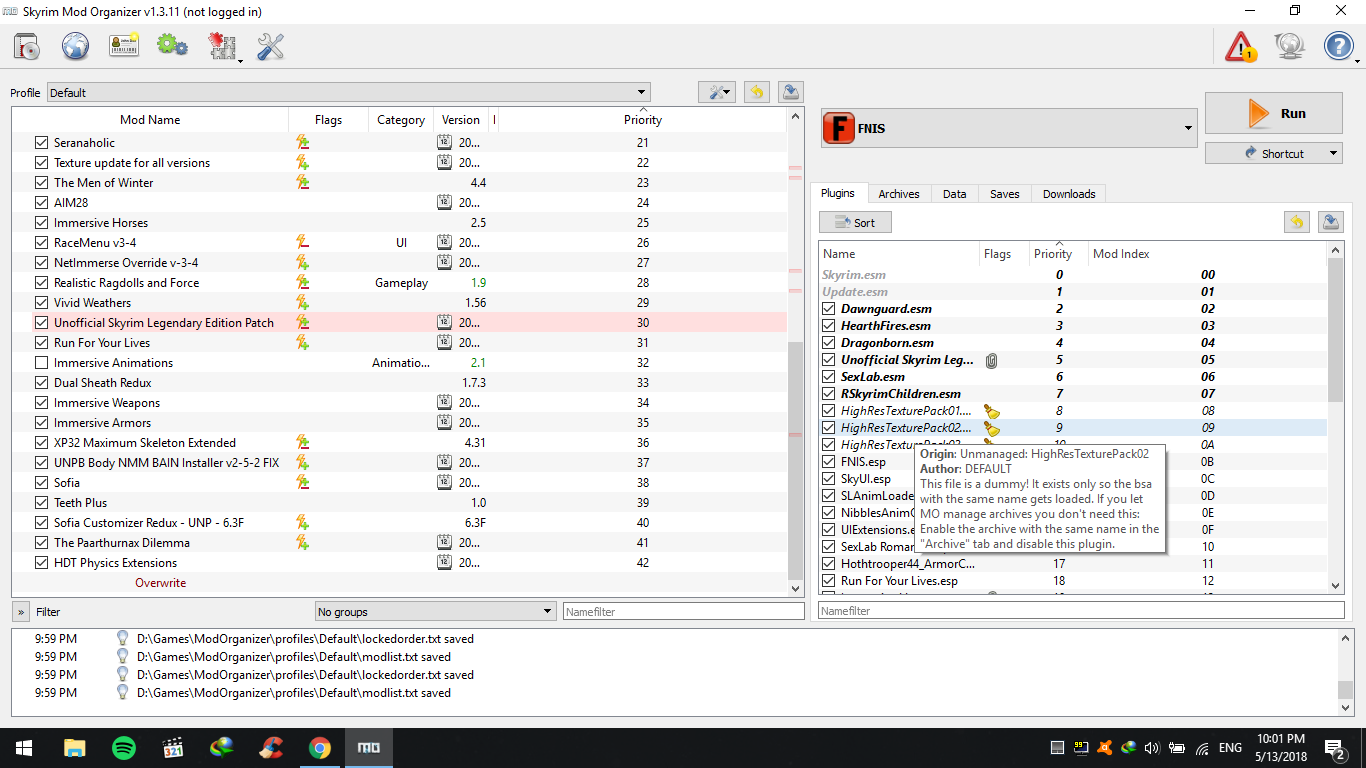
Task: Click the Sort plugins button
Action: pos(855,222)
